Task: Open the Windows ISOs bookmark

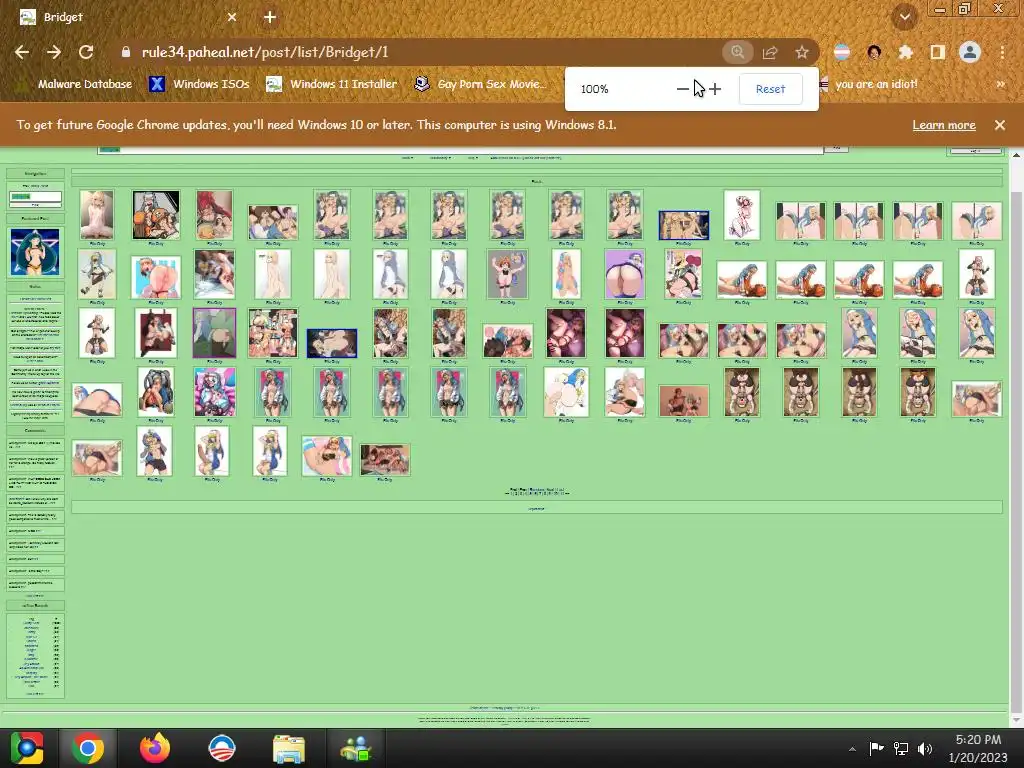Action: 199,84
